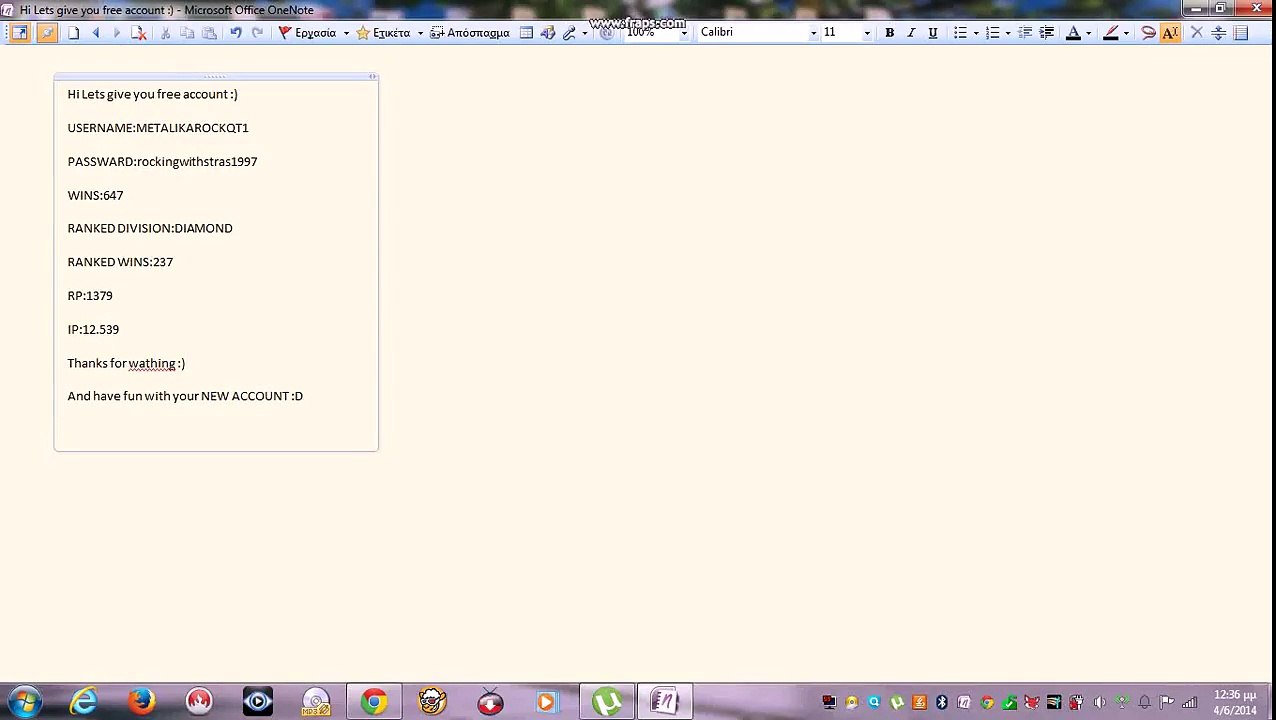Select the pen drawing tool
The width and height of the screenshot is (1276, 720).
pyautogui.click(x=570, y=33)
